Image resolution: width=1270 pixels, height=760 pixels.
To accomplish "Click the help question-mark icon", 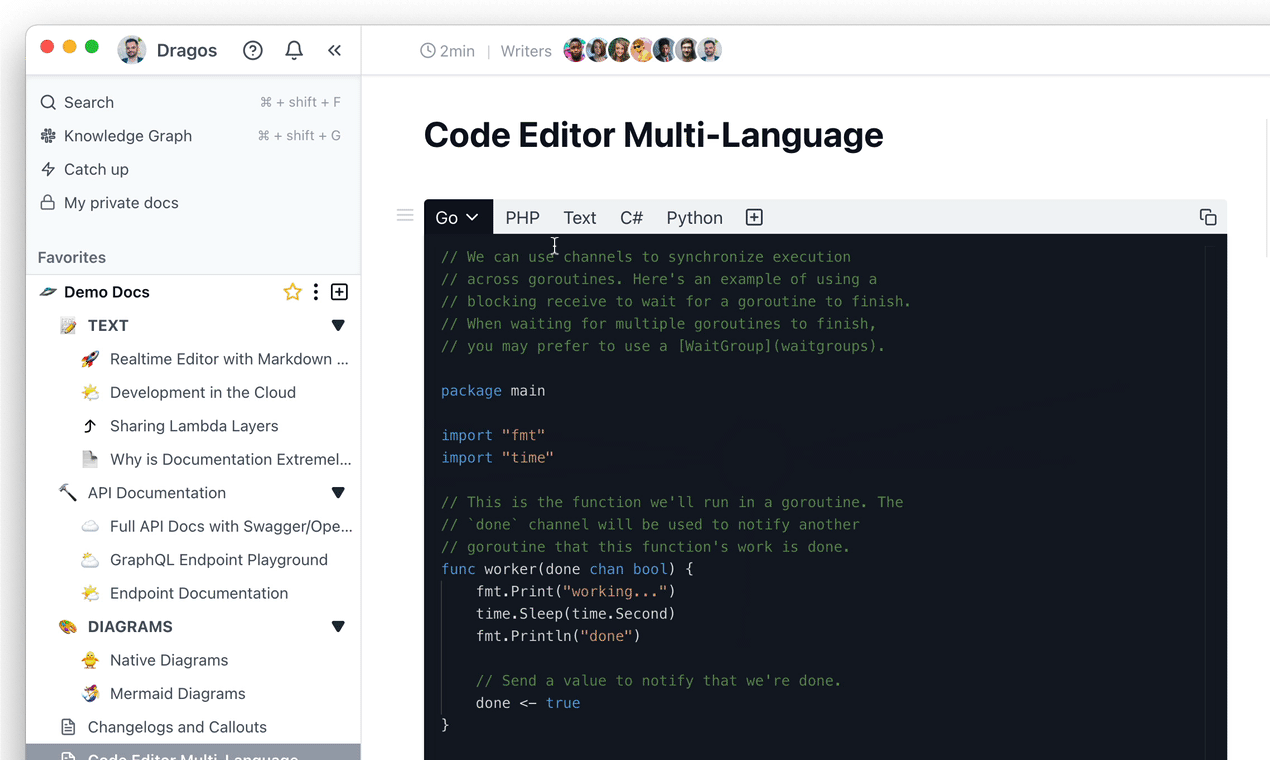I will (252, 49).
